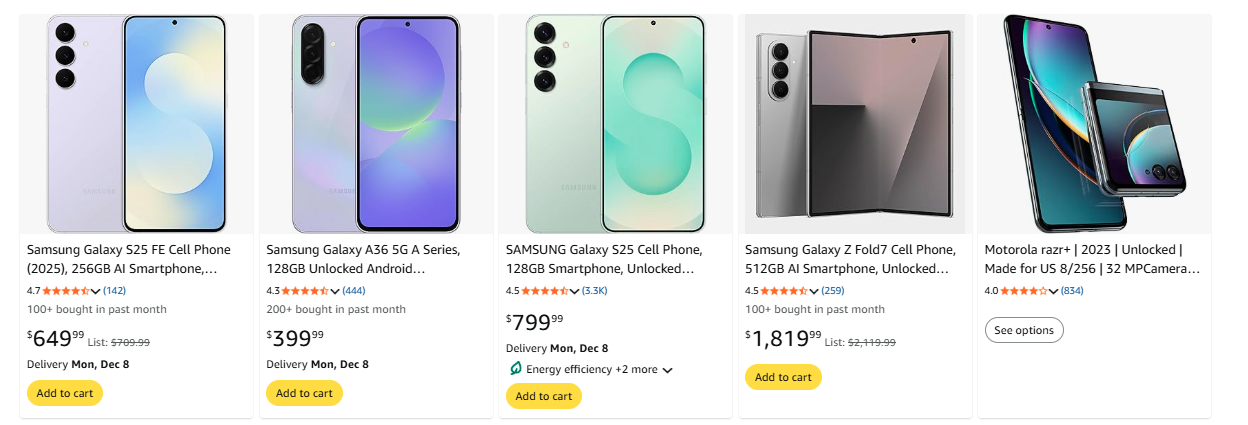Expand rating chevron for Galaxy S25 FE
This screenshot has height=425, width=1248.
coord(96,292)
